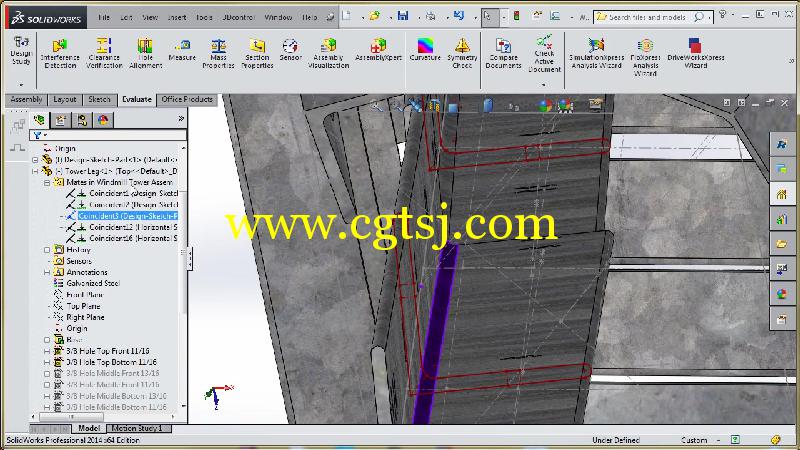This screenshot has width=800, height=450.
Task: Open the Tools menu
Action: 204,17
